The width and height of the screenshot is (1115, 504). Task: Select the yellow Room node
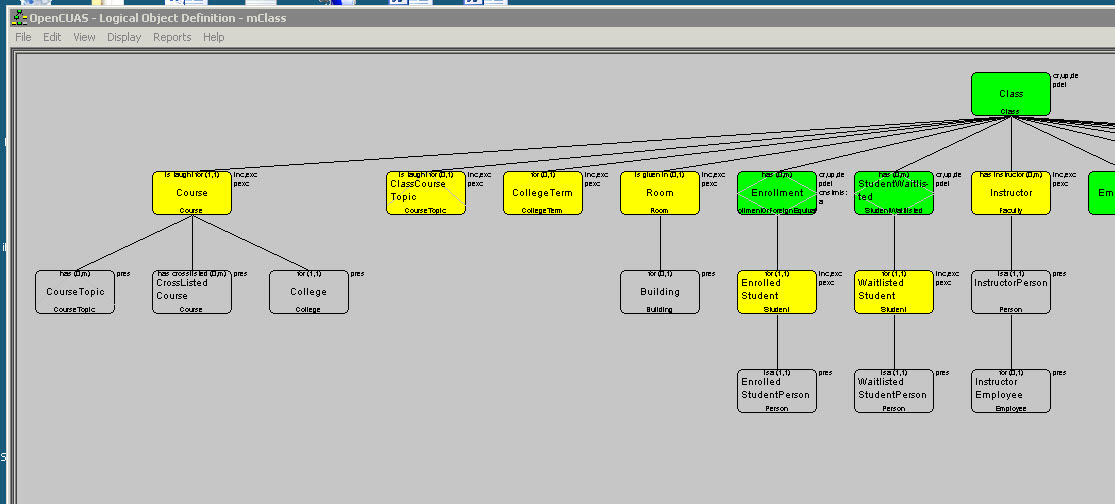[660, 193]
